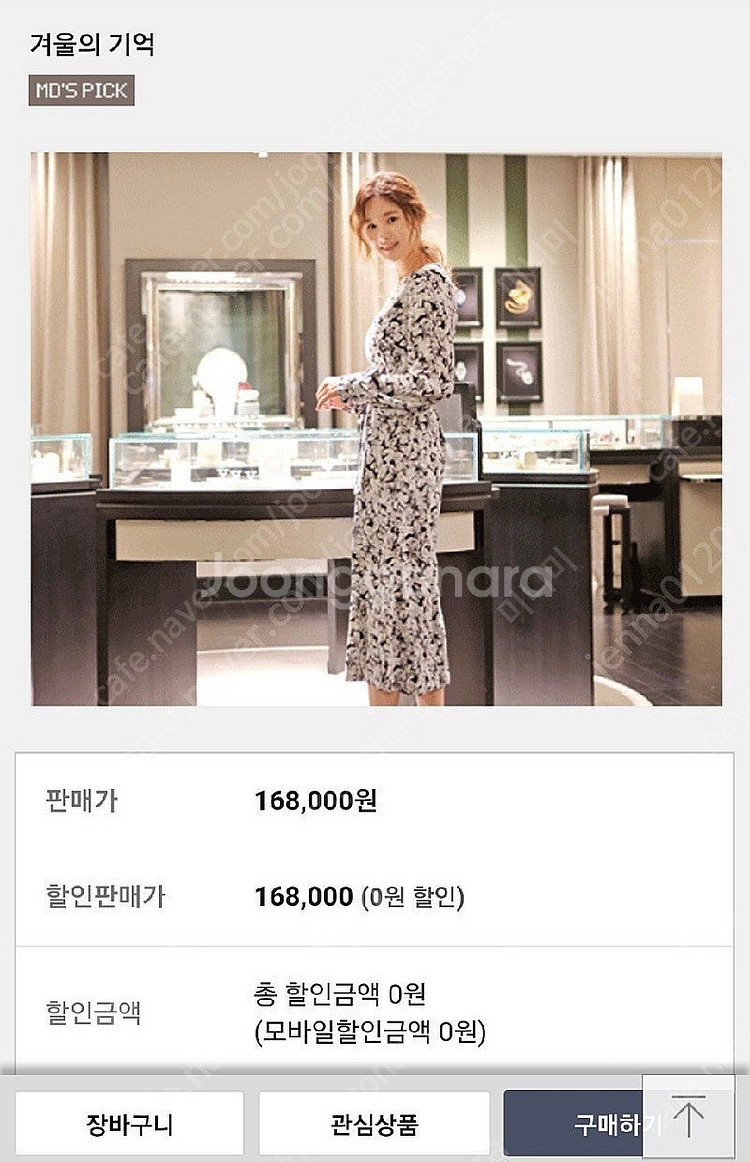Screen dimensions: 750x1162
Task: Click the 구매하기 purchase button
Action: (574, 1125)
